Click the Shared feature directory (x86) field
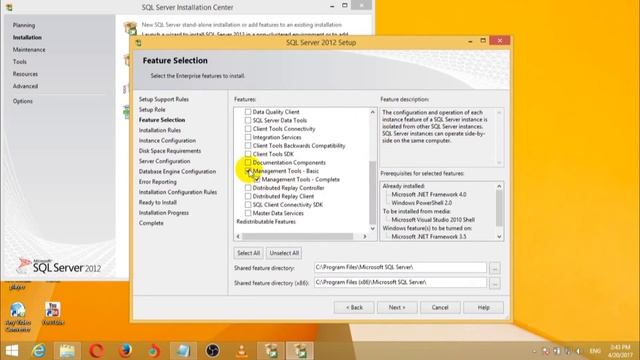The height and width of the screenshot is (360, 640). coord(400,282)
